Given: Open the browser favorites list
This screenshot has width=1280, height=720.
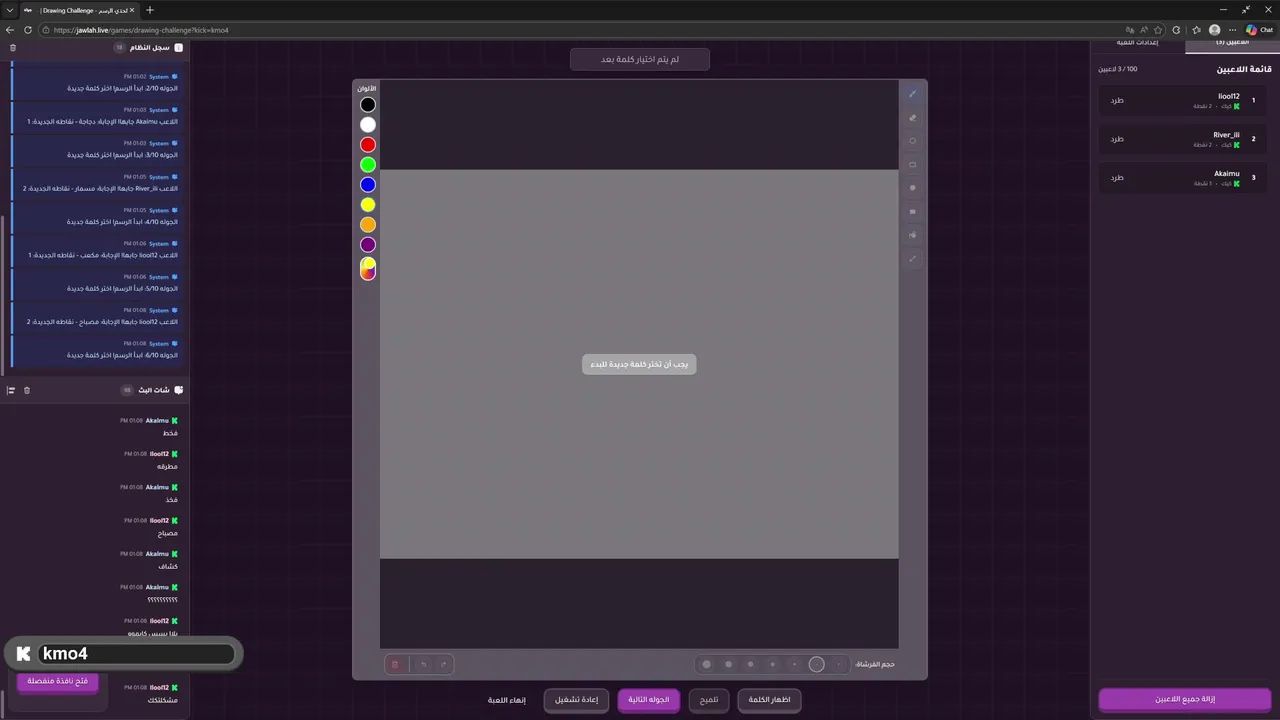Looking at the screenshot, I should coord(1196,30).
